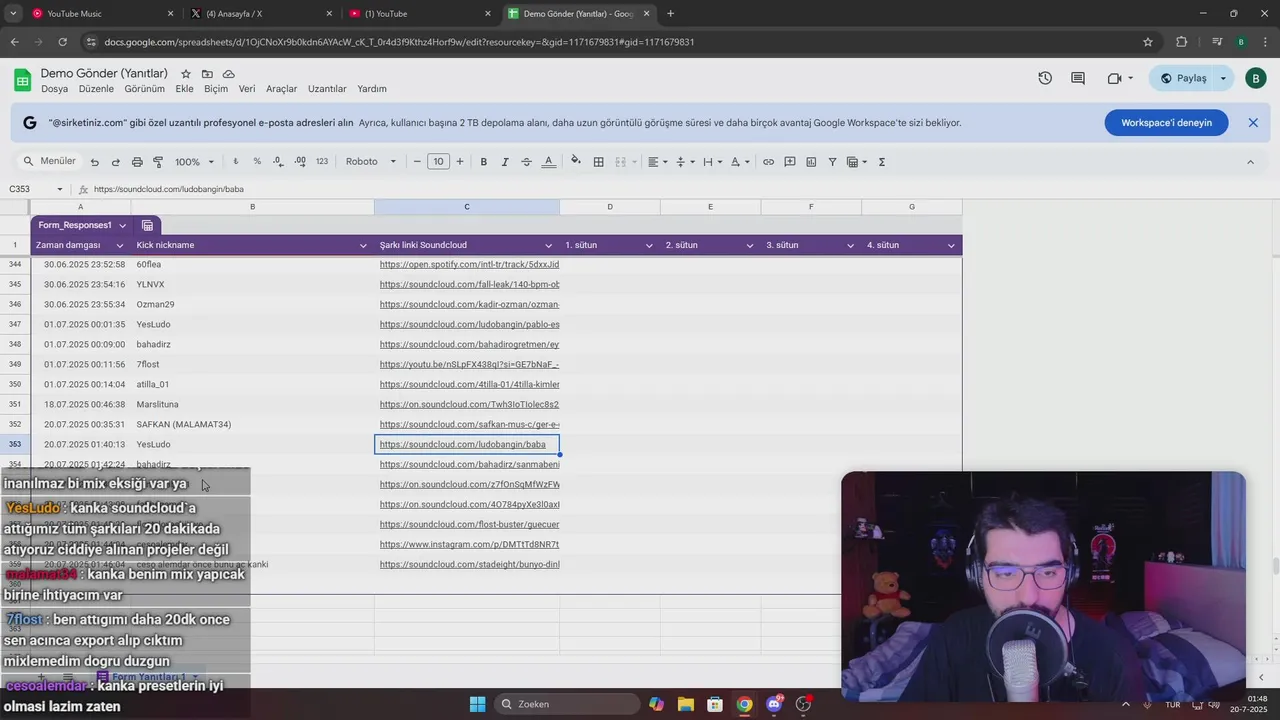Select the Paint format tool
This screenshot has width=1280, height=720.
tap(158, 162)
